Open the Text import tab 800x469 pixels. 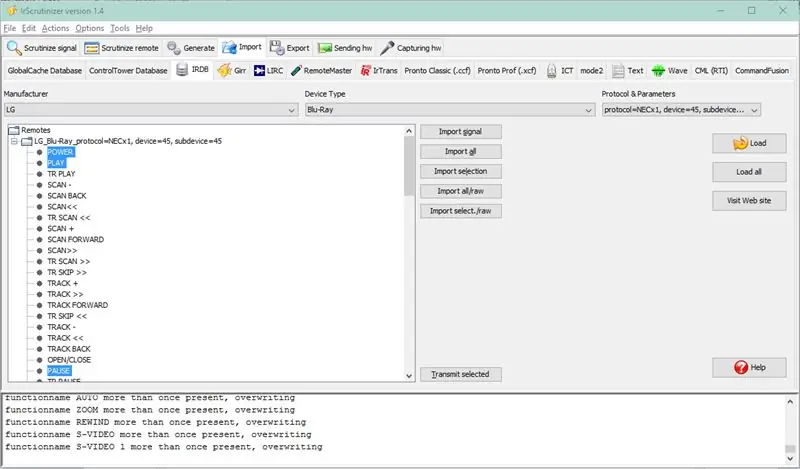click(x=628, y=70)
